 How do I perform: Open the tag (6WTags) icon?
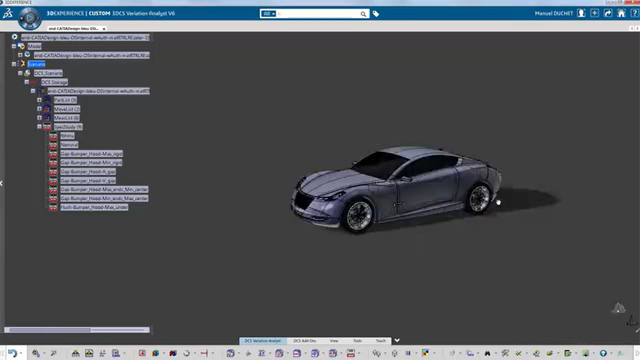click(376, 14)
